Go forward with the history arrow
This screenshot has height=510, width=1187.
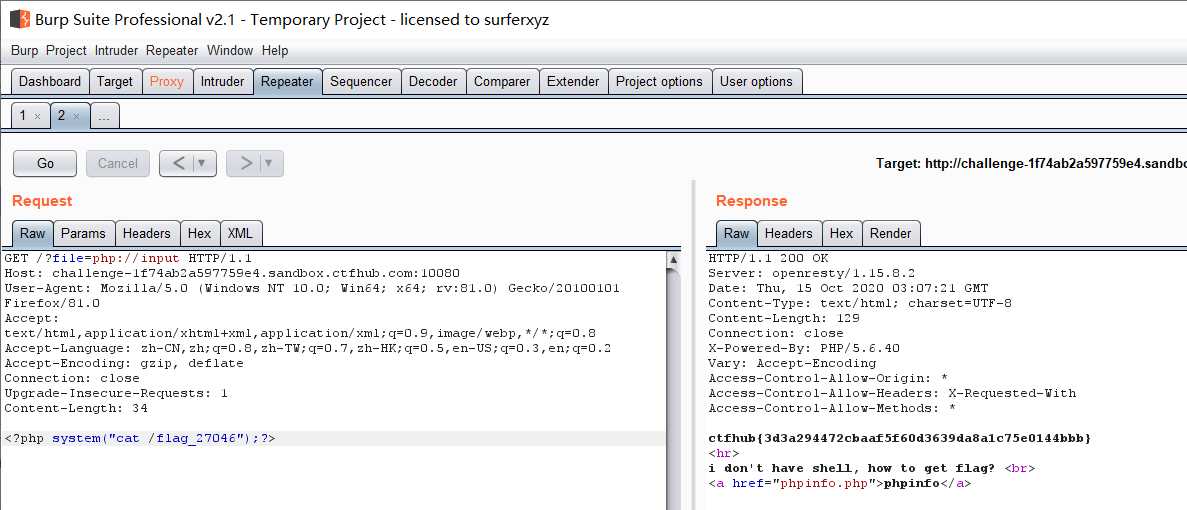[245, 163]
